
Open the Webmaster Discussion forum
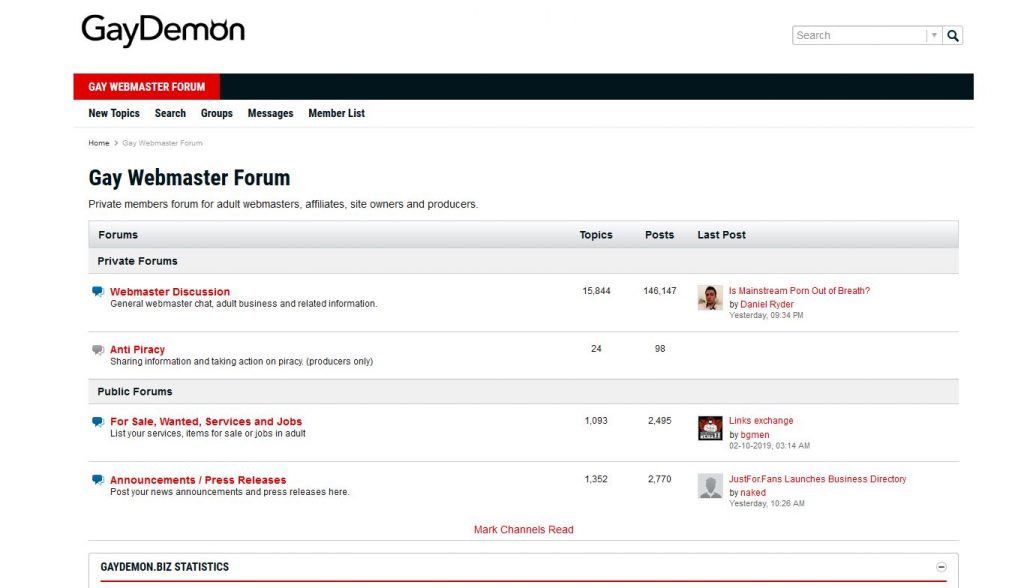coord(170,291)
